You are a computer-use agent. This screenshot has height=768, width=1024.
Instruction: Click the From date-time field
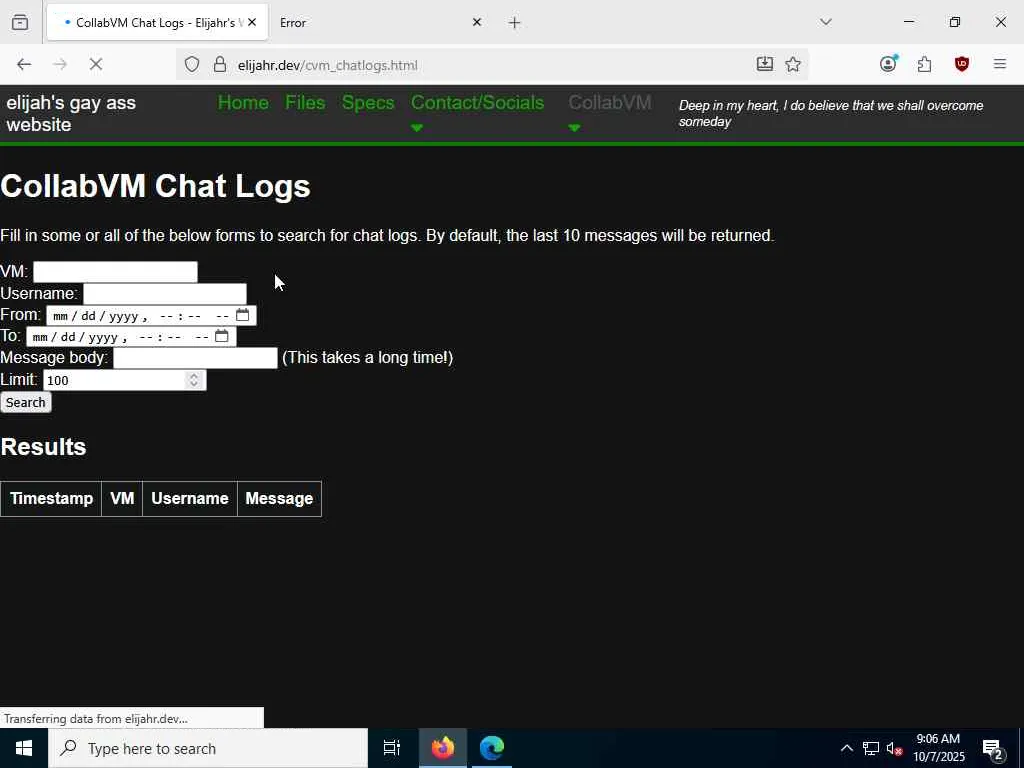(151, 315)
